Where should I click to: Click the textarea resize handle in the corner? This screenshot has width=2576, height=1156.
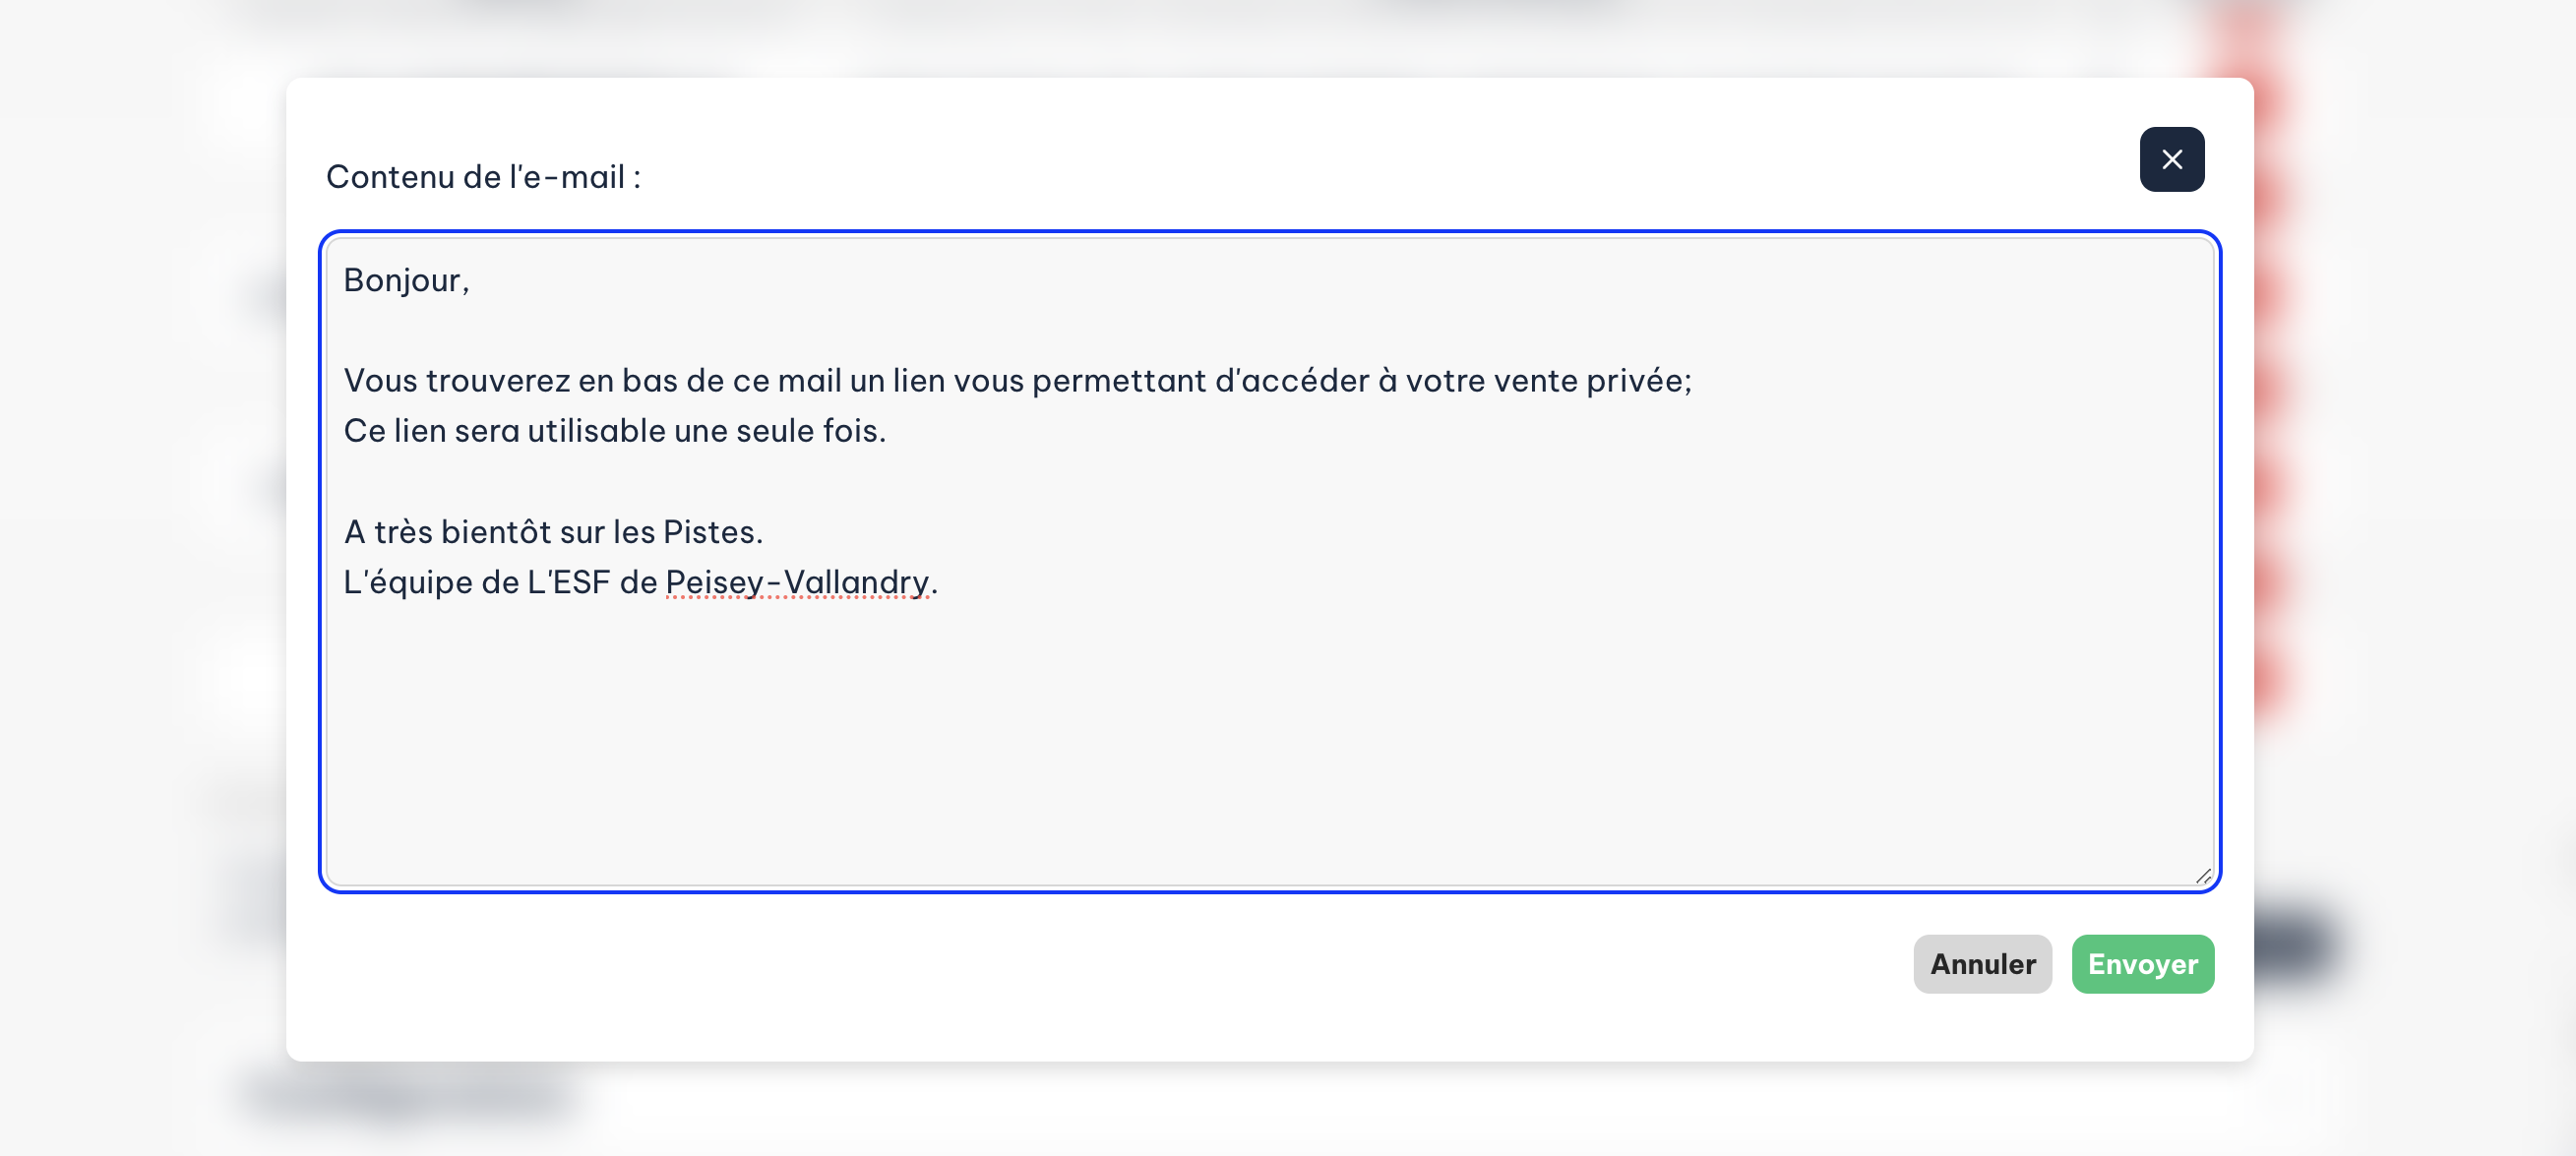pyautogui.click(x=2203, y=876)
